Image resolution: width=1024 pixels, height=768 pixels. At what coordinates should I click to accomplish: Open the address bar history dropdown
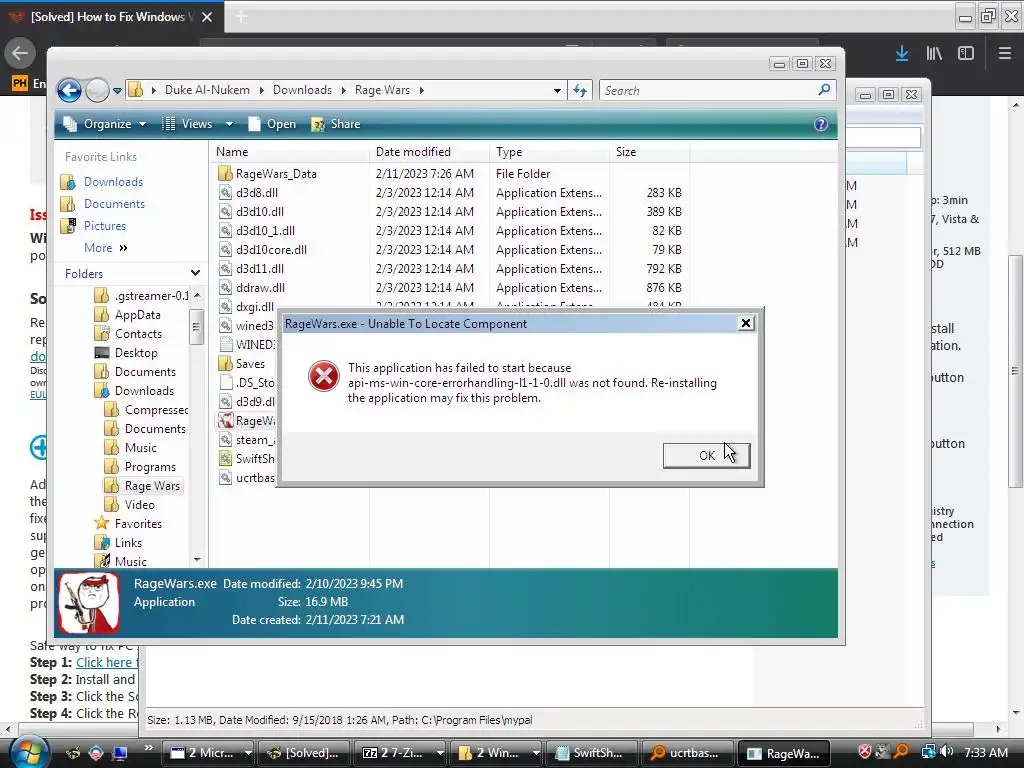point(556,91)
